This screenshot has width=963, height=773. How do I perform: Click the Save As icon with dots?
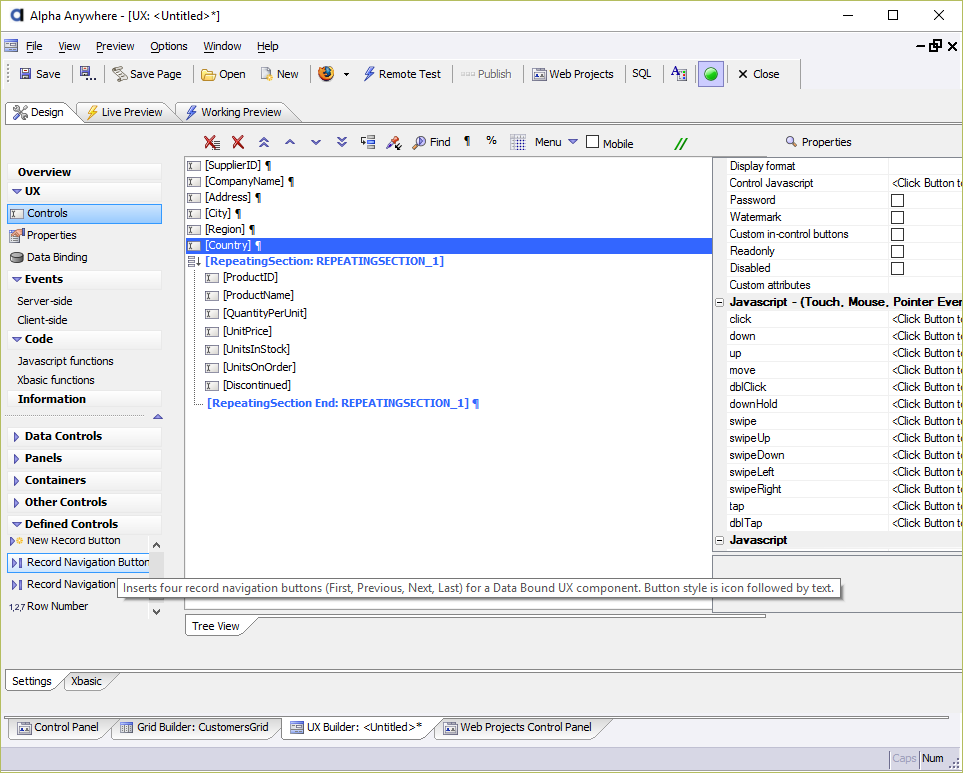tap(88, 74)
